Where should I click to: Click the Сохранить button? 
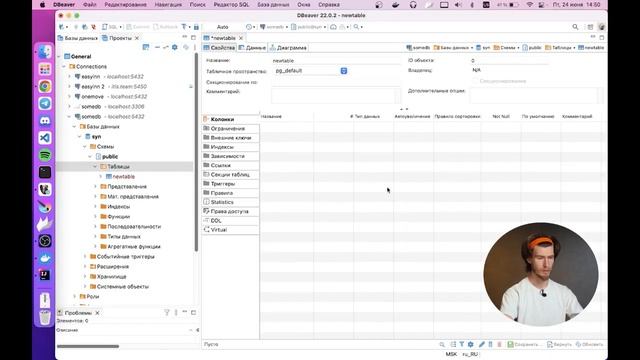click(x=524, y=344)
